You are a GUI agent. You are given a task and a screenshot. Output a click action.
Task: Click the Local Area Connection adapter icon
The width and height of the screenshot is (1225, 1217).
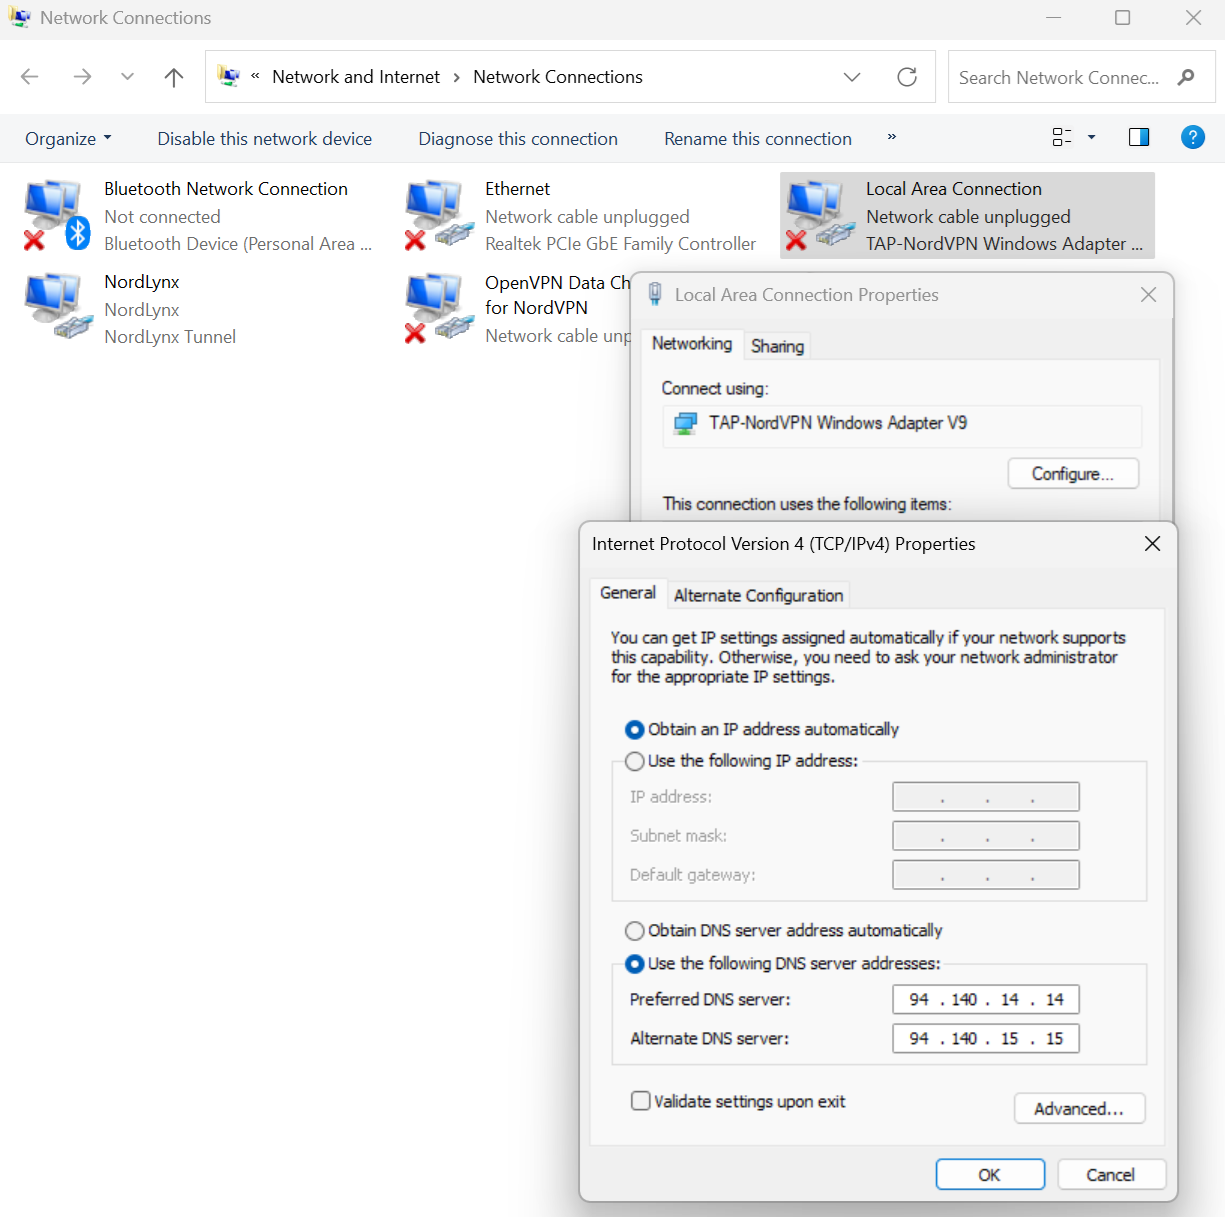click(819, 215)
